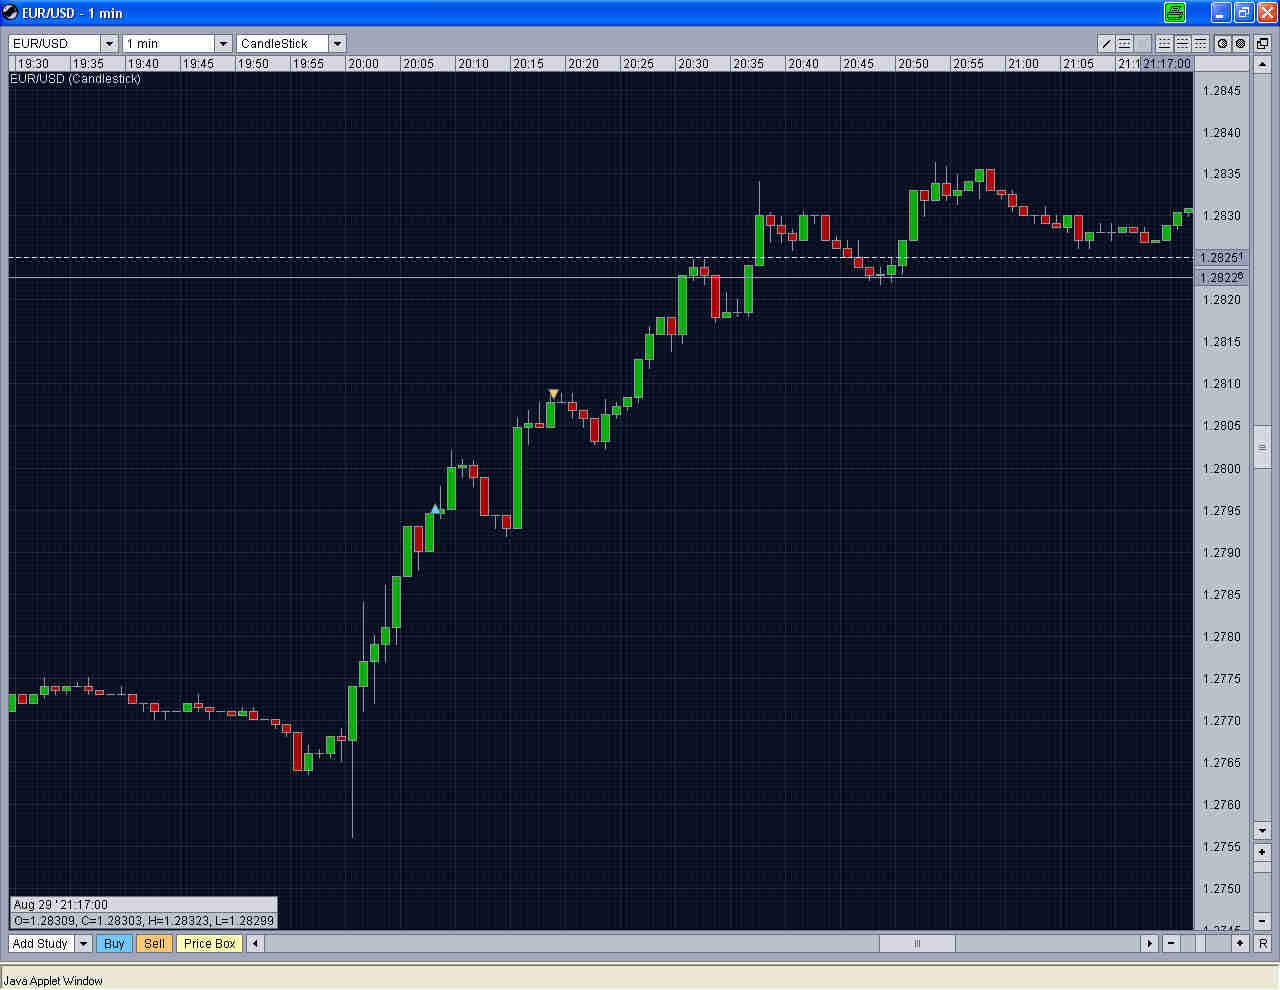Click the R reset button

(x=1263, y=943)
